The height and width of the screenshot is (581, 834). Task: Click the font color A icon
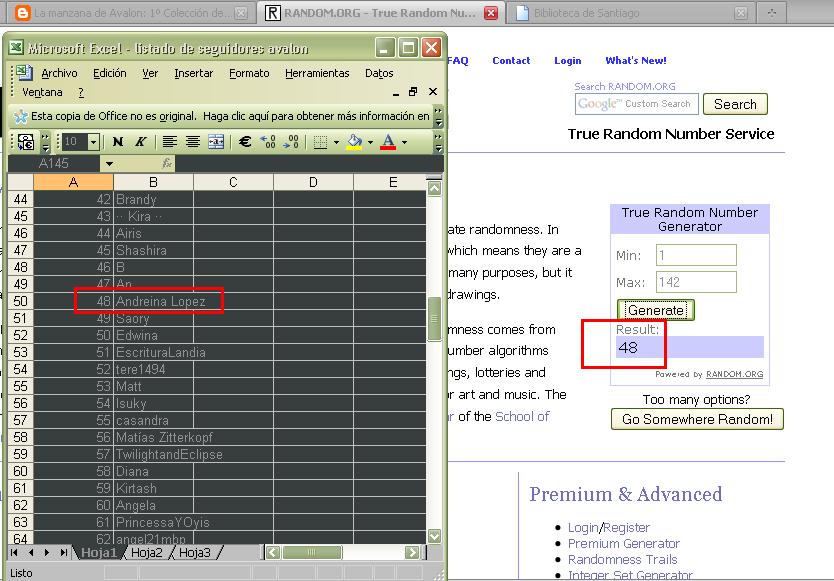point(388,142)
